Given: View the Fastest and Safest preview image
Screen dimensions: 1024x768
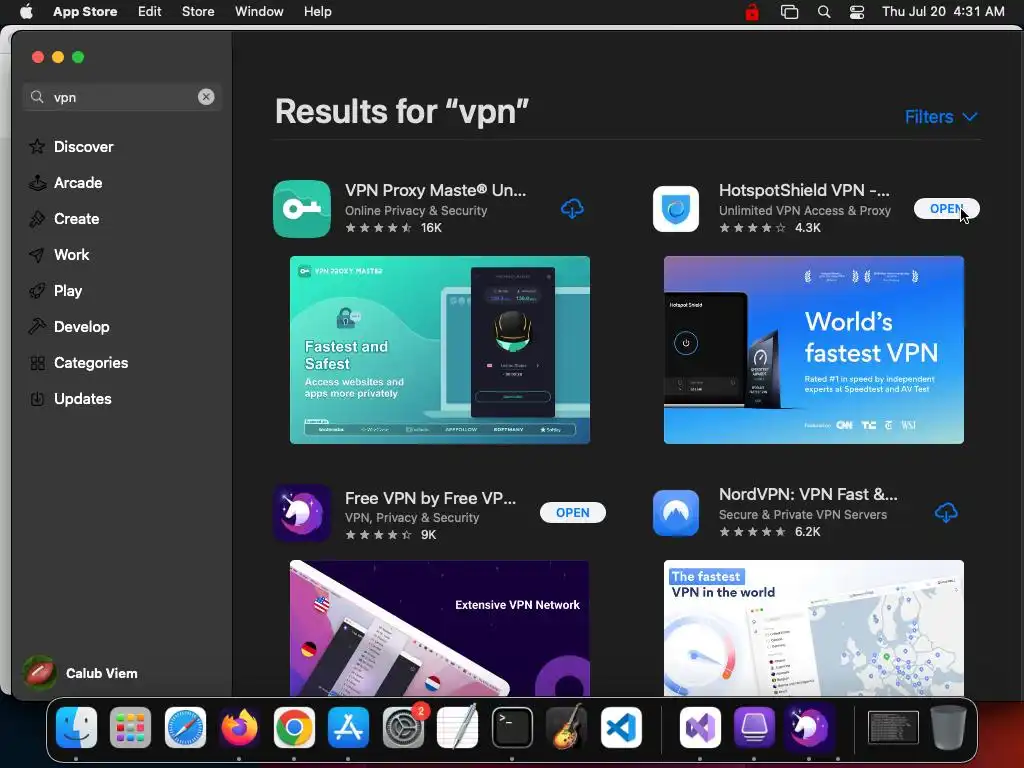Looking at the screenshot, I should pyautogui.click(x=440, y=350).
